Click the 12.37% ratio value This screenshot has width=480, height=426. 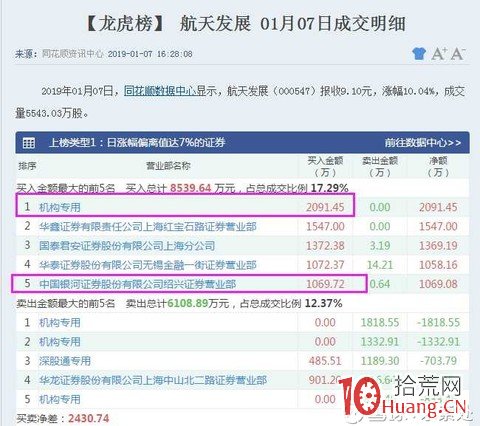(323, 303)
